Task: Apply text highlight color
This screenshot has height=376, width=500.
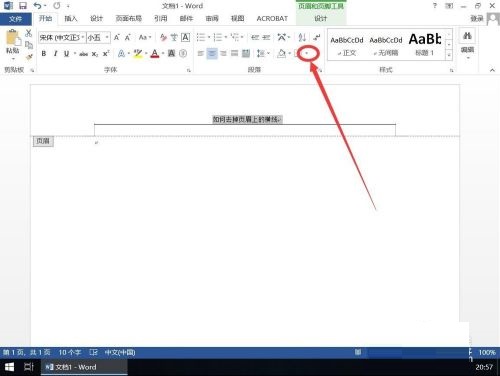Action: (x=137, y=54)
